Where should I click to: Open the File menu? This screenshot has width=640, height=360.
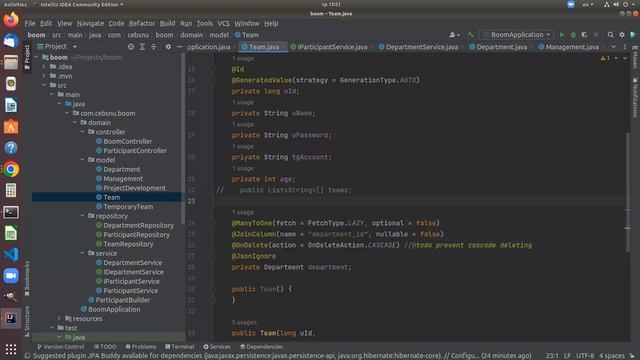coord(30,24)
